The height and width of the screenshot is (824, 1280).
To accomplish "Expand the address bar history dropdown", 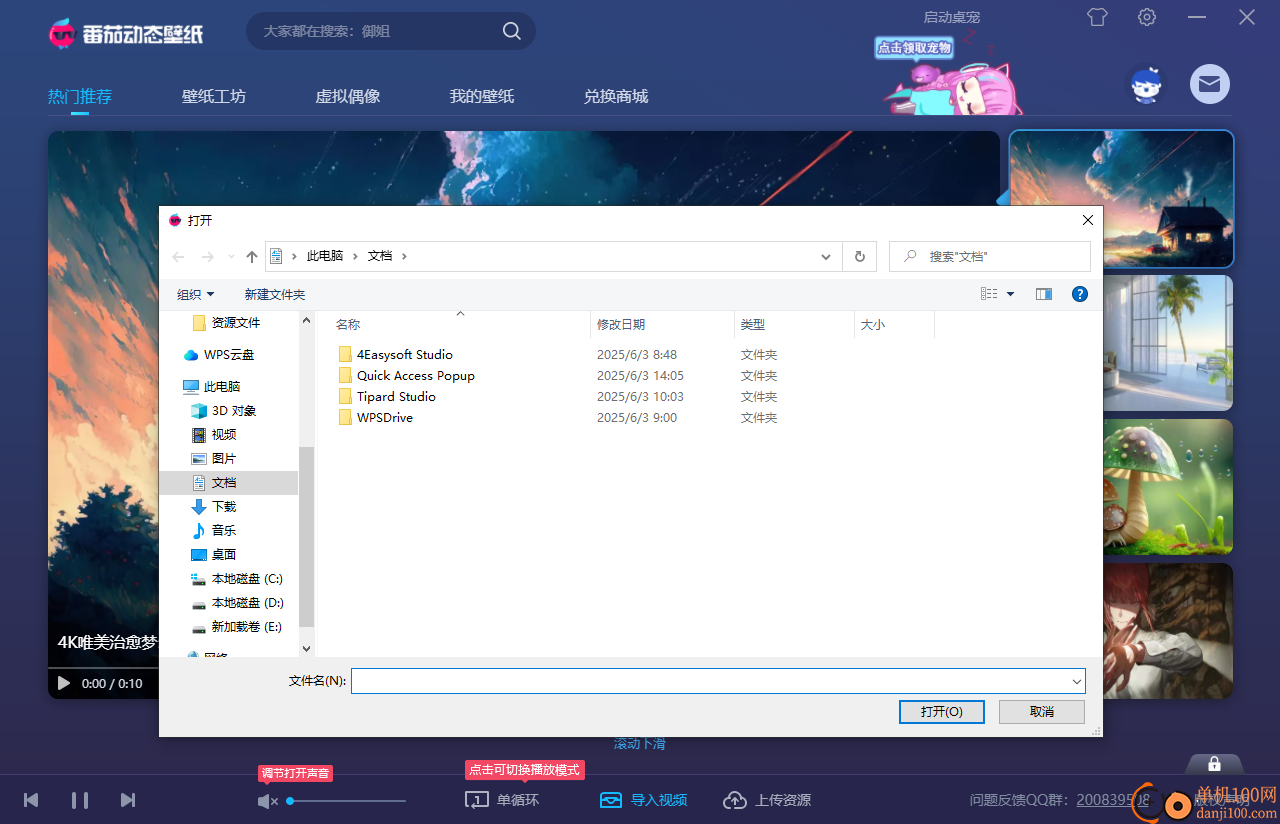I will pyautogui.click(x=826, y=256).
